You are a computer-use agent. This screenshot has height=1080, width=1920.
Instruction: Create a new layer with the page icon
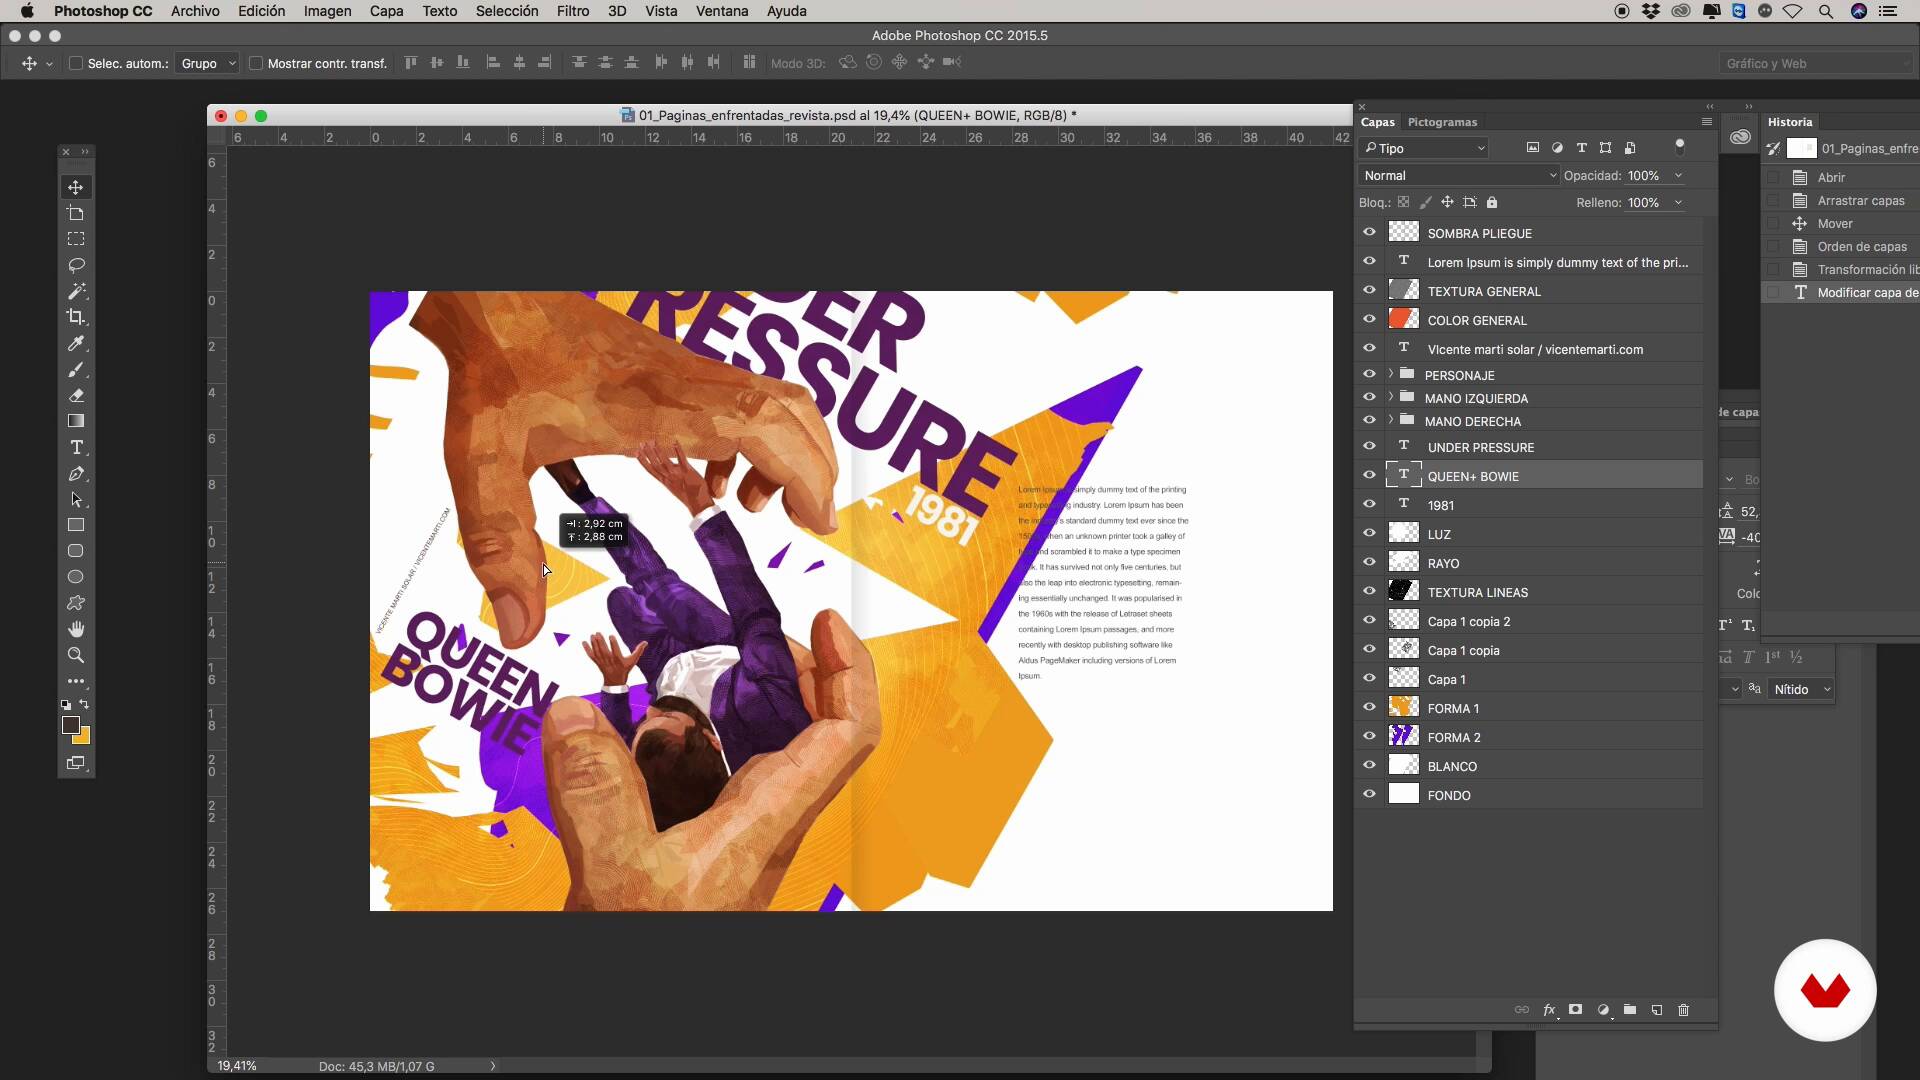click(x=1657, y=1010)
